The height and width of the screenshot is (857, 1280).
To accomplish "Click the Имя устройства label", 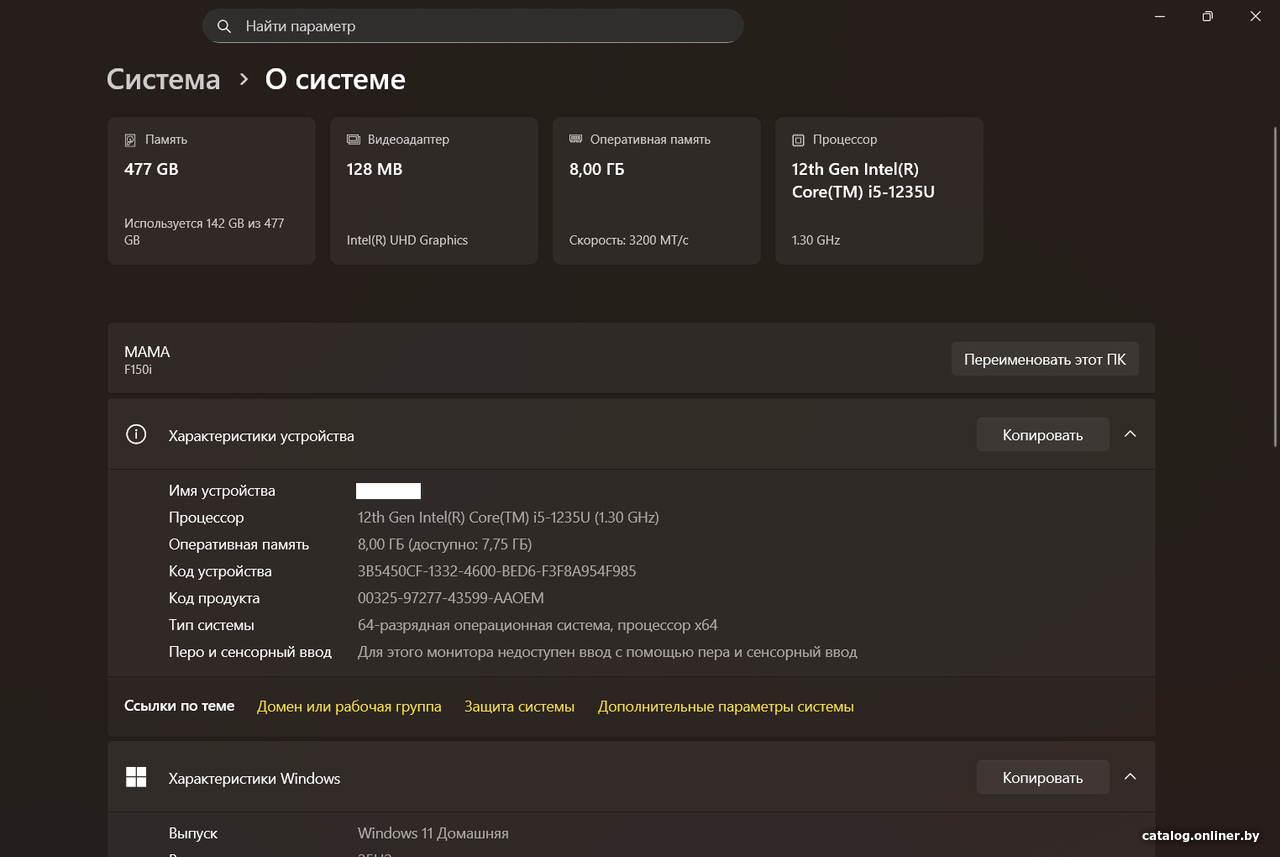I will click(x=222, y=491).
